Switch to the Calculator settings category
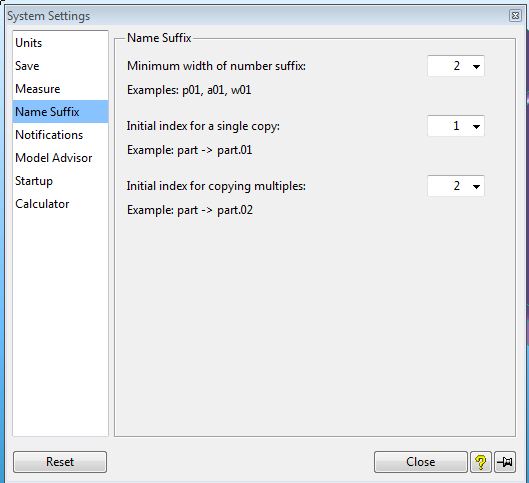Viewport: 529px width, 483px height. [x=60, y=204]
